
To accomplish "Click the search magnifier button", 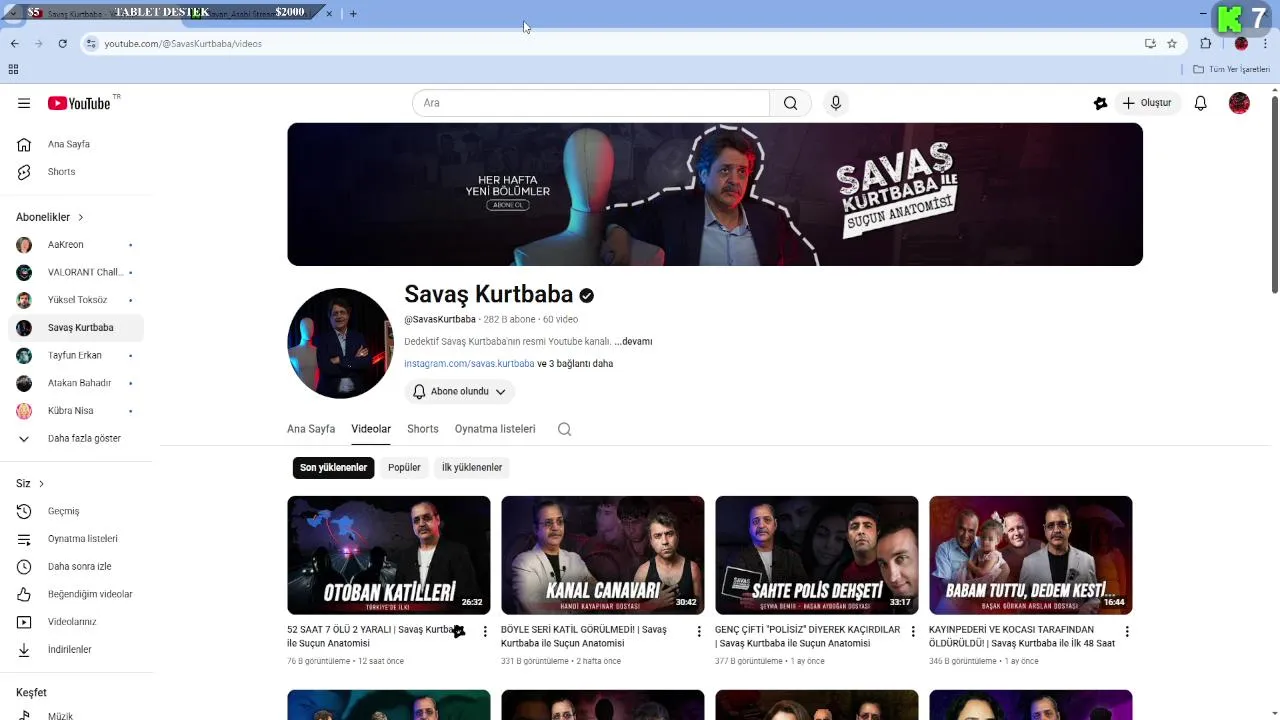I will click(790, 103).
